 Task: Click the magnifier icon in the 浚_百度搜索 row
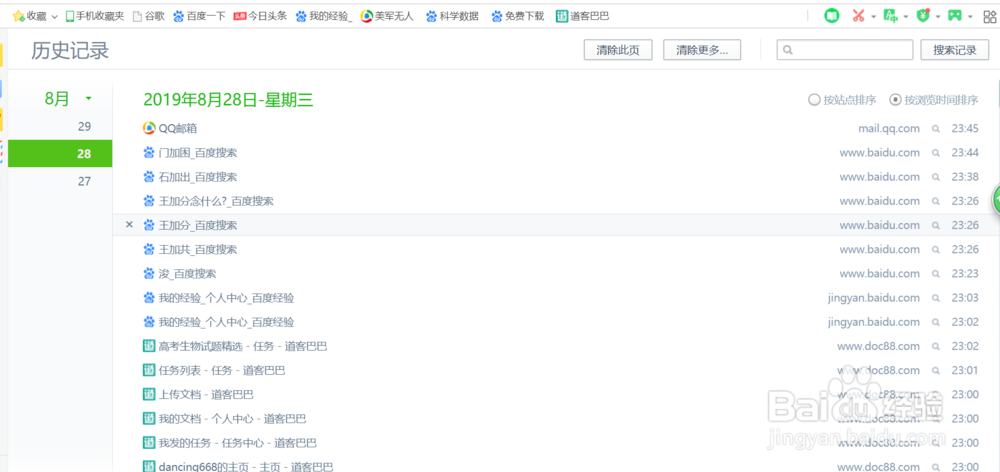[936, 274]
